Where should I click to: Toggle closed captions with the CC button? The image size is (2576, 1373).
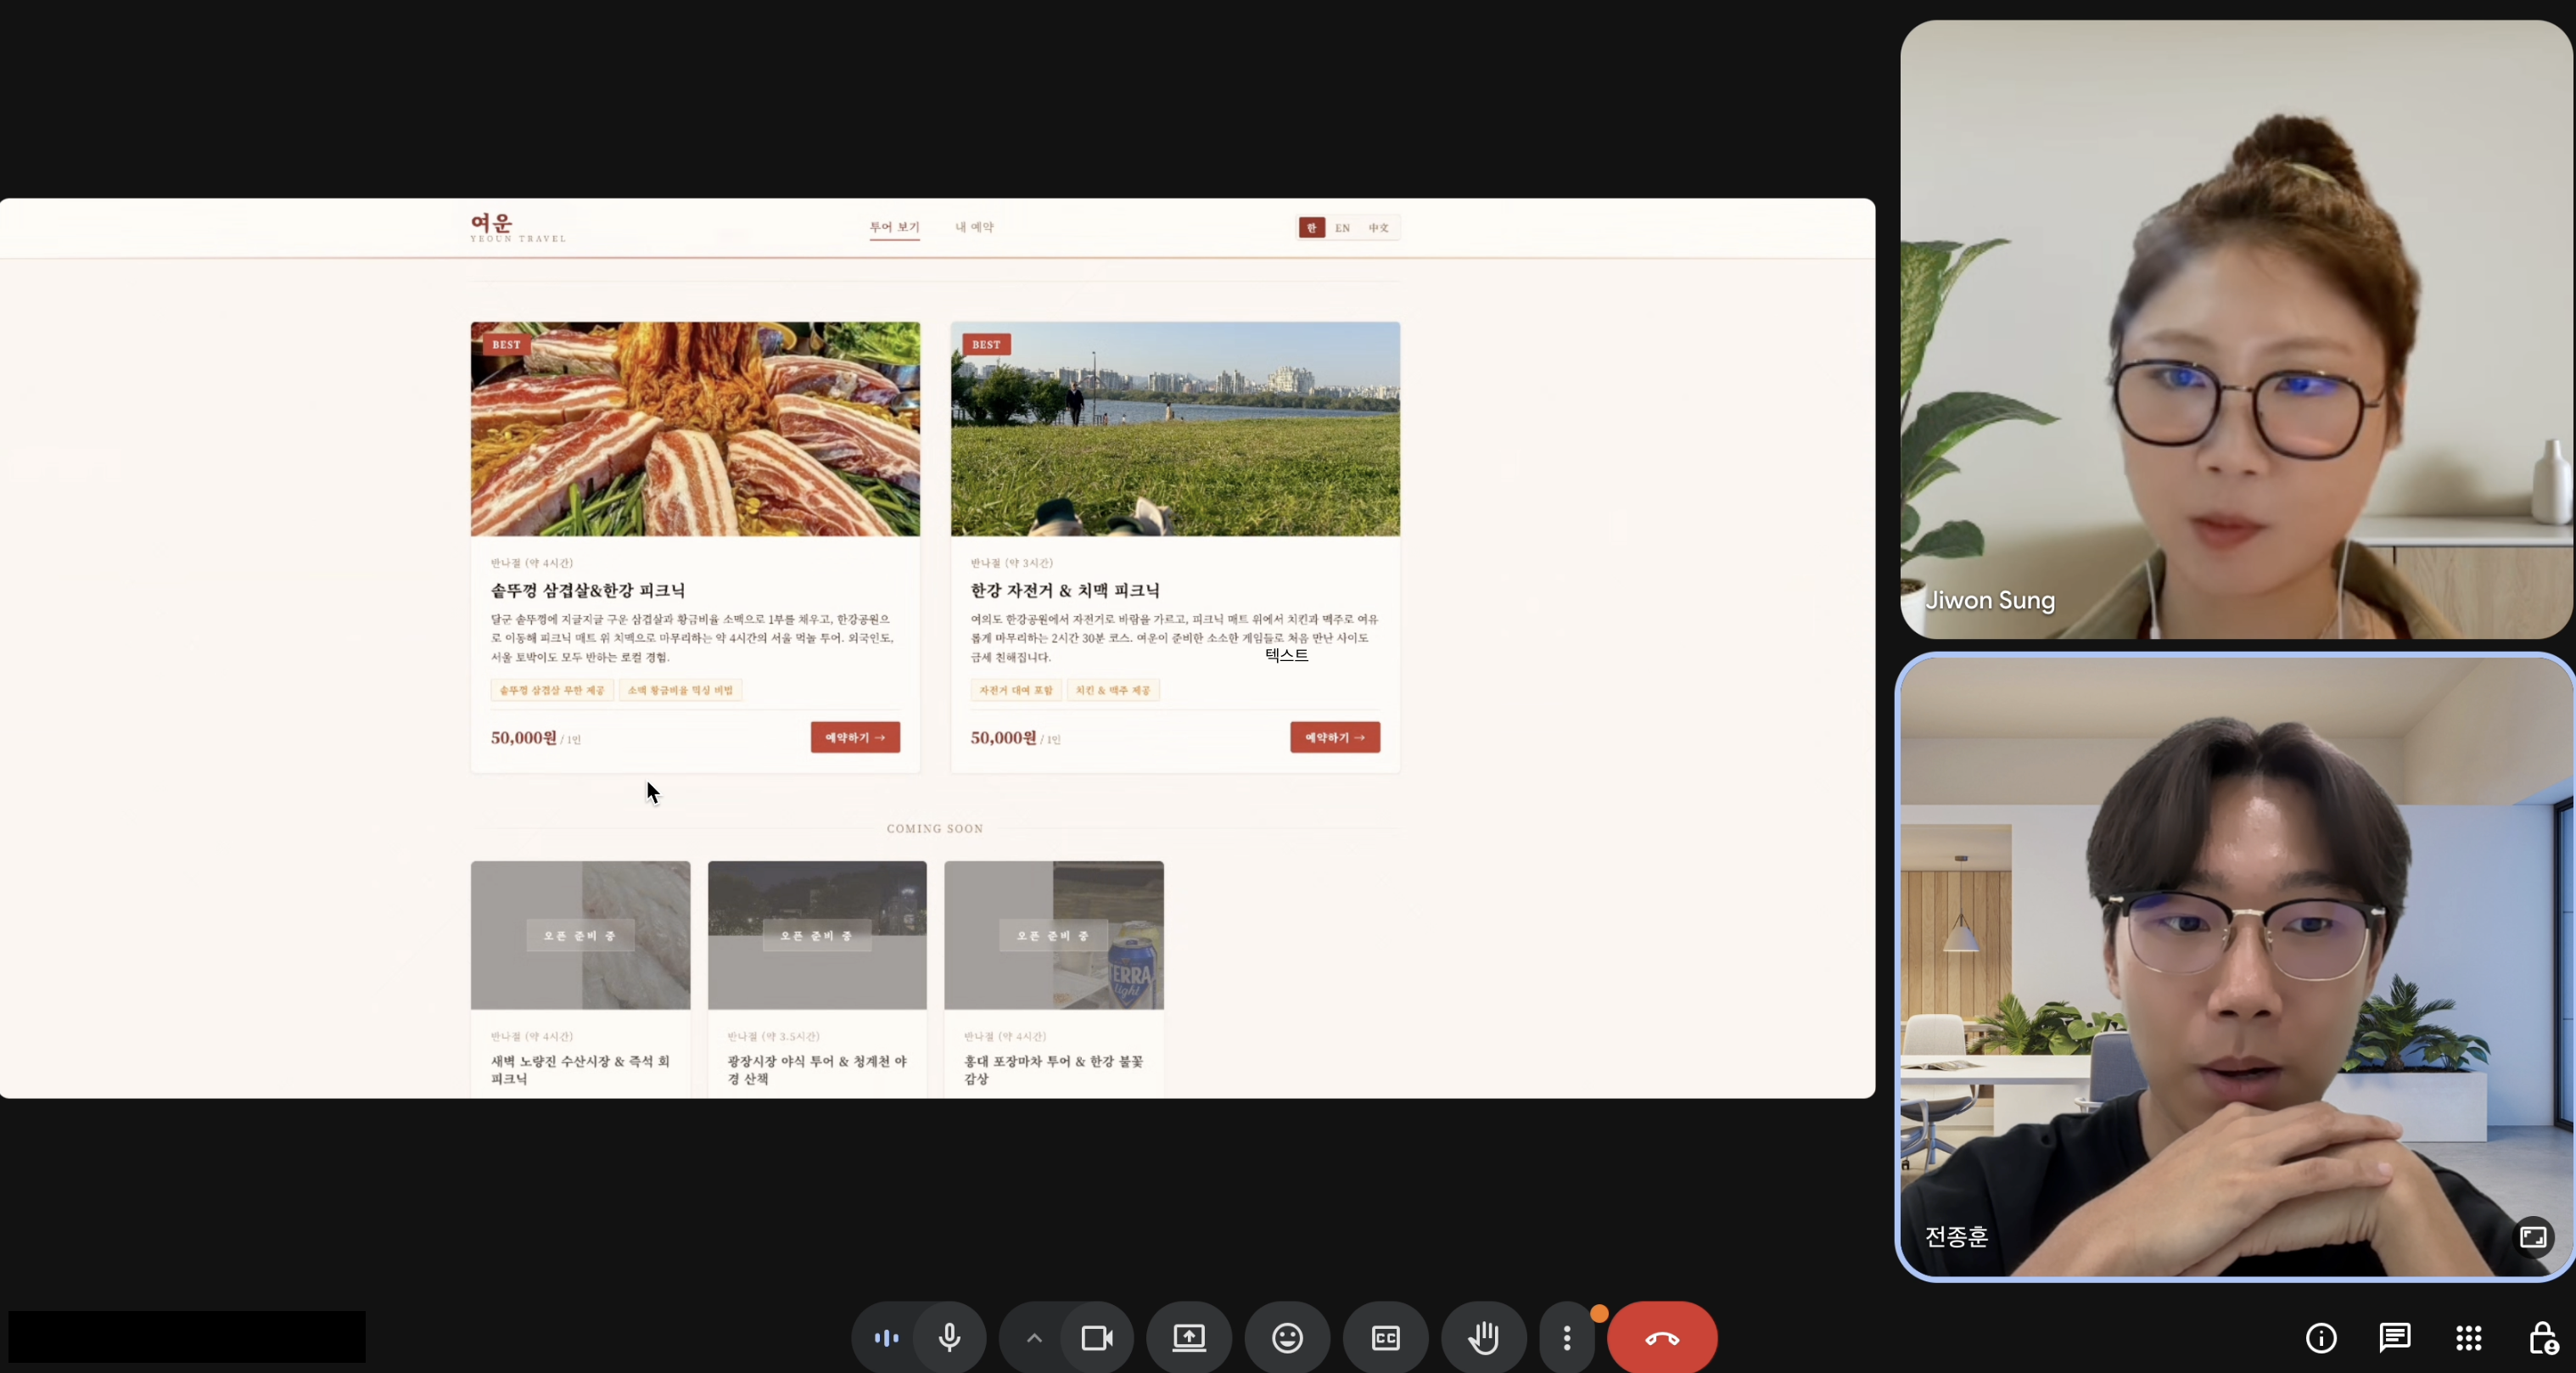tap(1385, 1338)
